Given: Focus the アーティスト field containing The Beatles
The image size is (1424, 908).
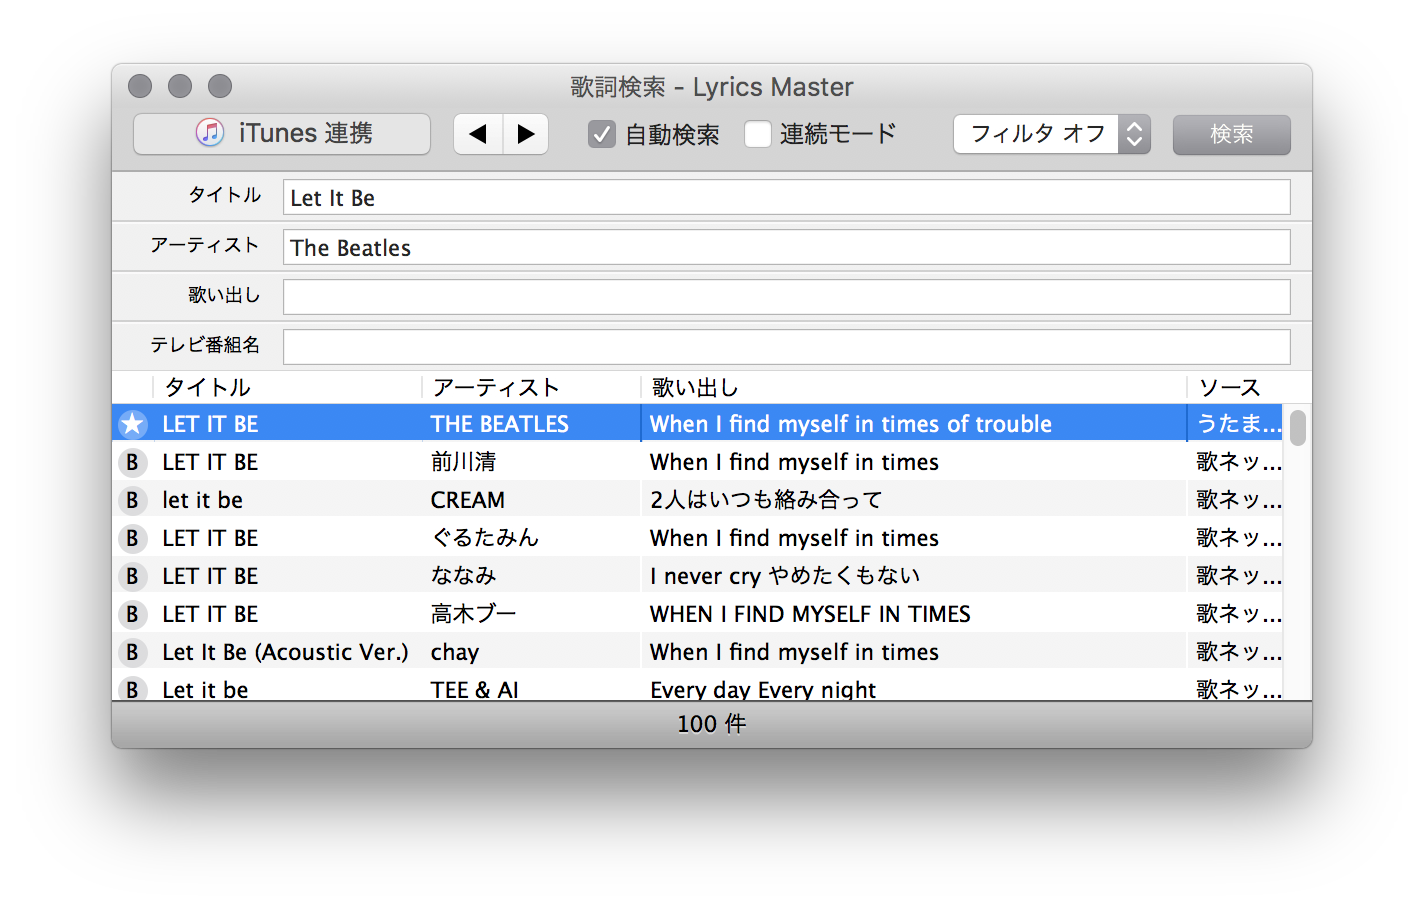Looking at the screenshot, I should pyautogui.click(x=786, y=247).
